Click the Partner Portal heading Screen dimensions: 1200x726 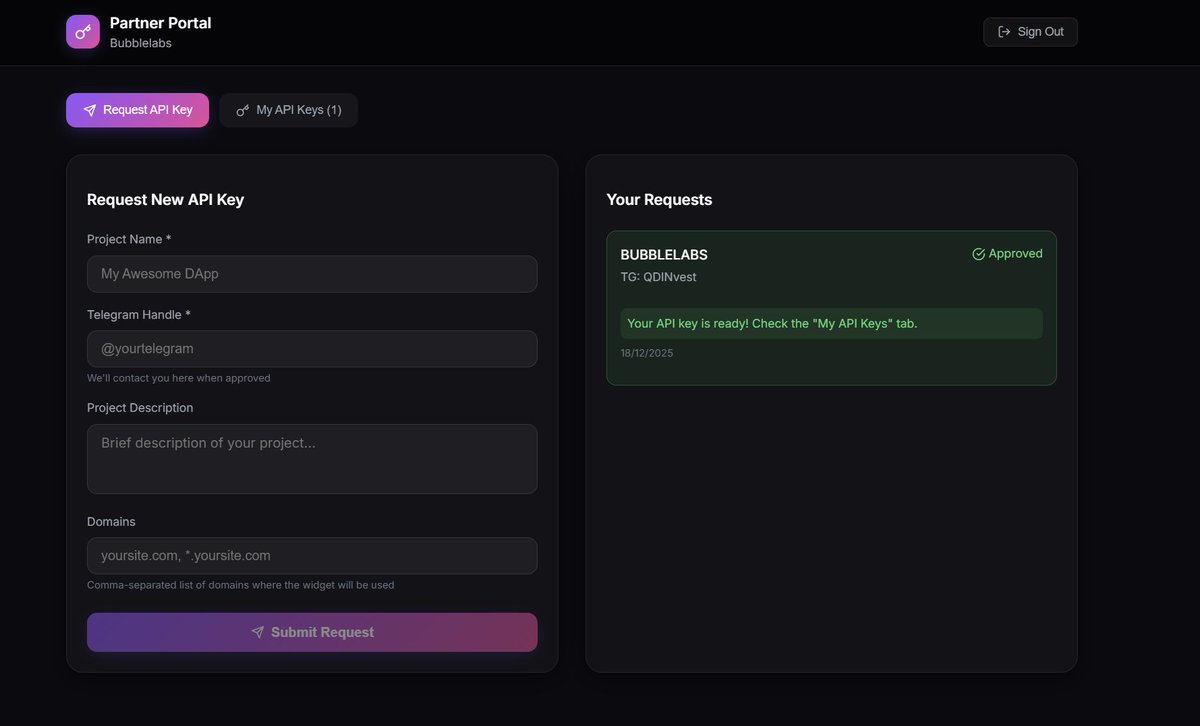point(160,23)
